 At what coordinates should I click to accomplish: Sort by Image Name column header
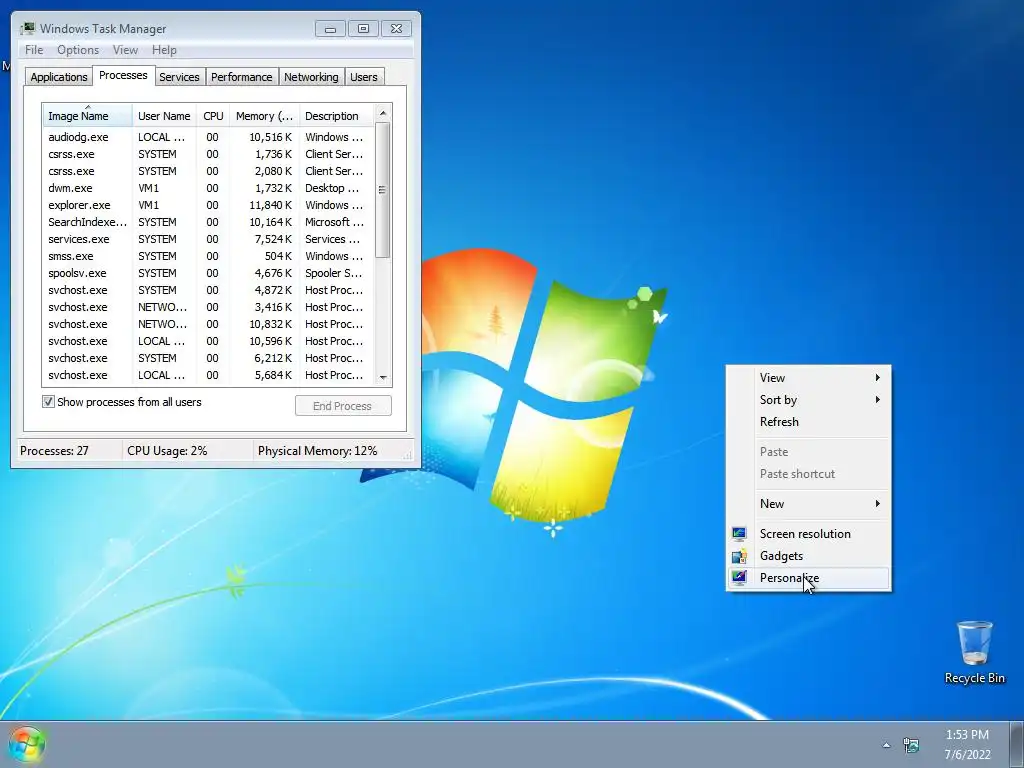88,116
